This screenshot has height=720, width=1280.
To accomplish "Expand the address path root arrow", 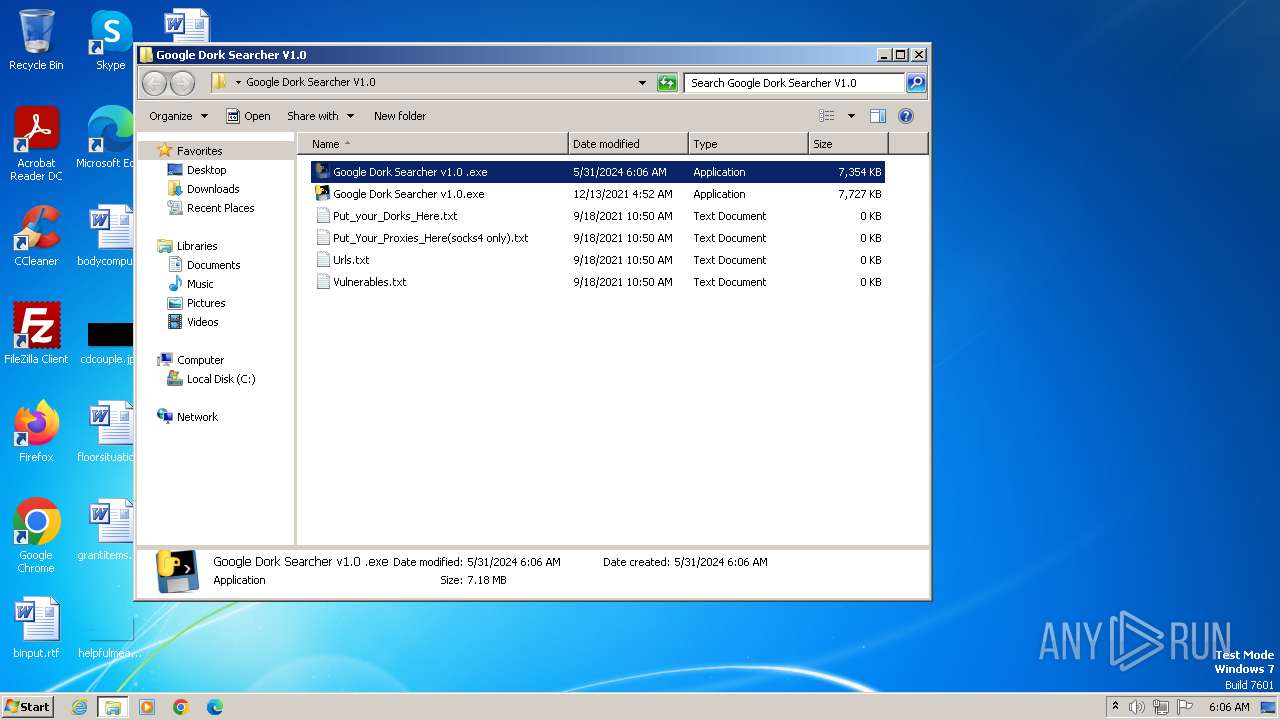I will click(238, 83).
